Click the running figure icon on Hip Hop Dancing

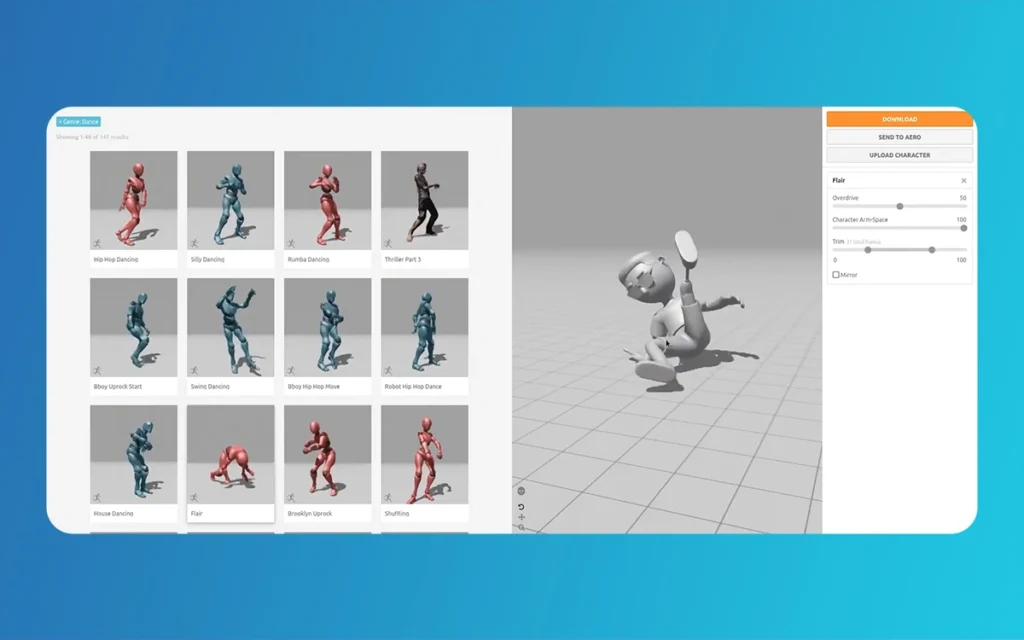click(96, 243)
